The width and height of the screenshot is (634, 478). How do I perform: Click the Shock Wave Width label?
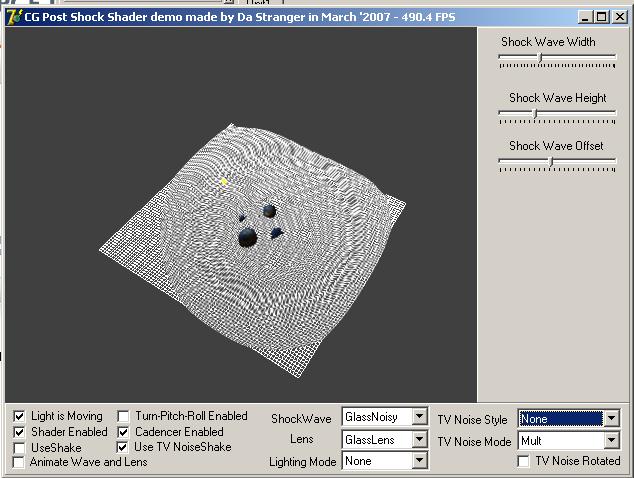pos(548,42)
